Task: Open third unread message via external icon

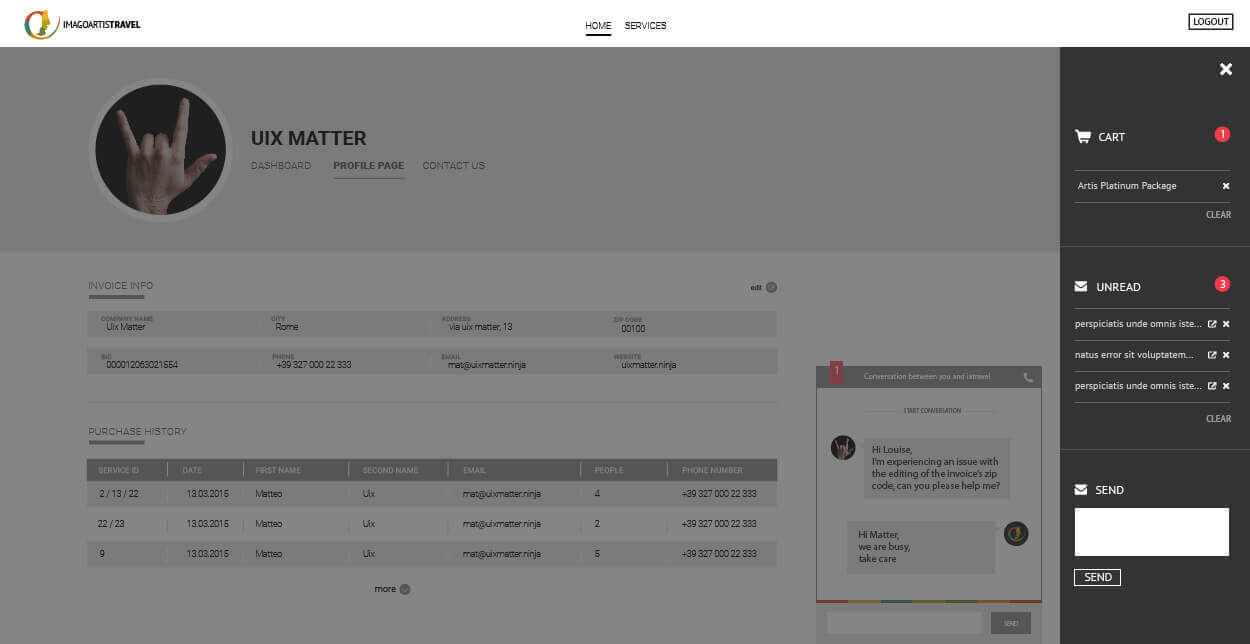Action: tap(1212, 386)
